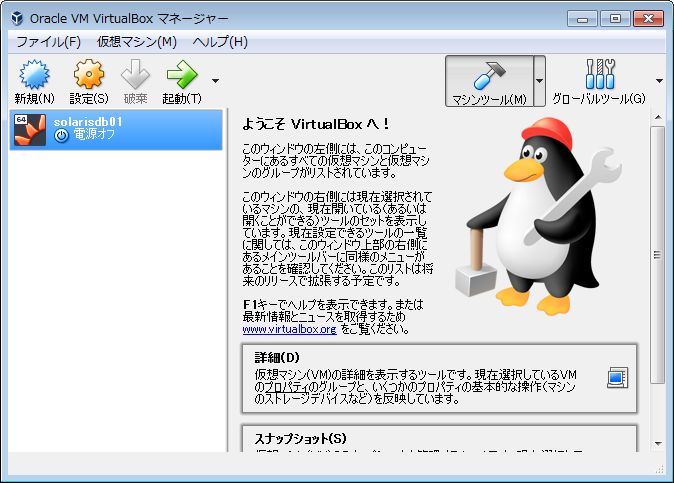Screen dimensions: 674x483
Task: Open the Machine Tools dropdown arrow
Action: tap(539, 81)
